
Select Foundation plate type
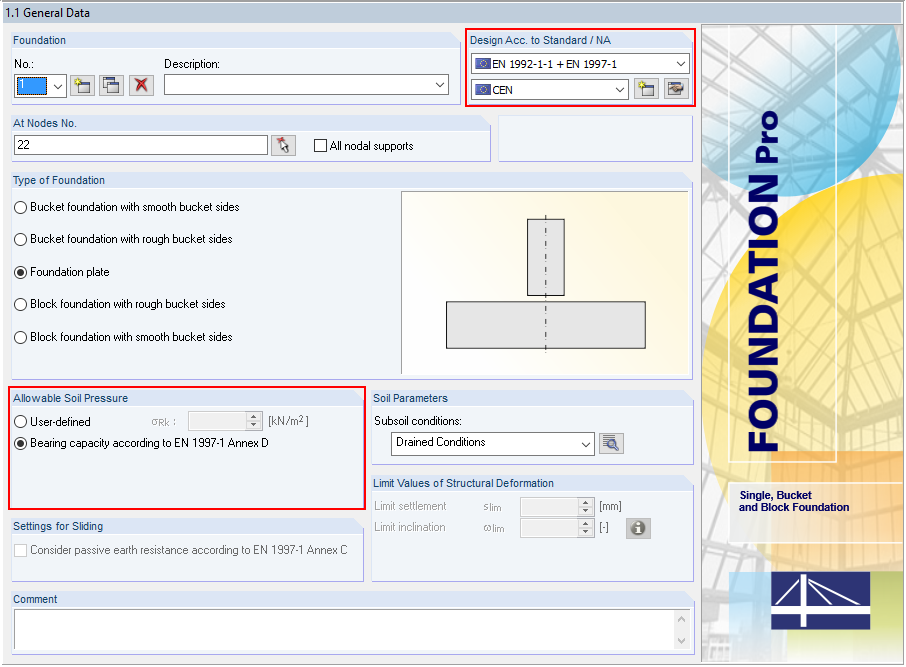click(x=20, y=272)
